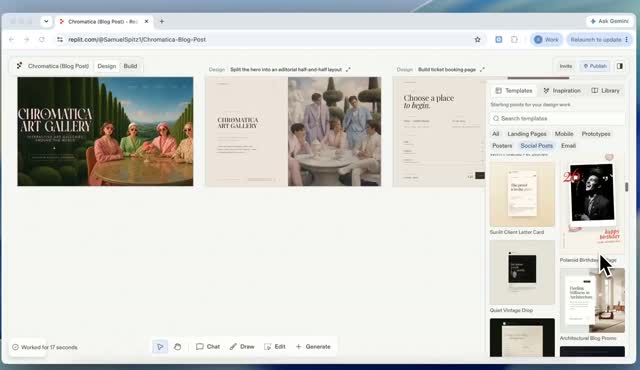The image size is (640, 370).
Task: Click the blue toolbar extension icon
Action: 499,40
